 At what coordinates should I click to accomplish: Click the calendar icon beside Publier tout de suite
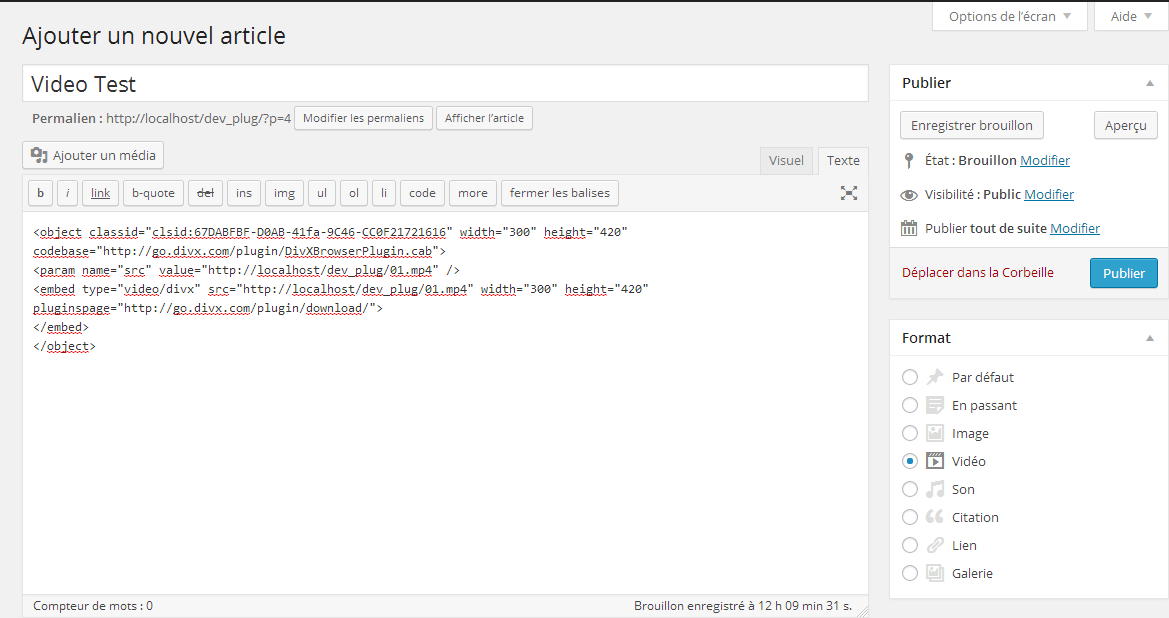coord(909,228)
